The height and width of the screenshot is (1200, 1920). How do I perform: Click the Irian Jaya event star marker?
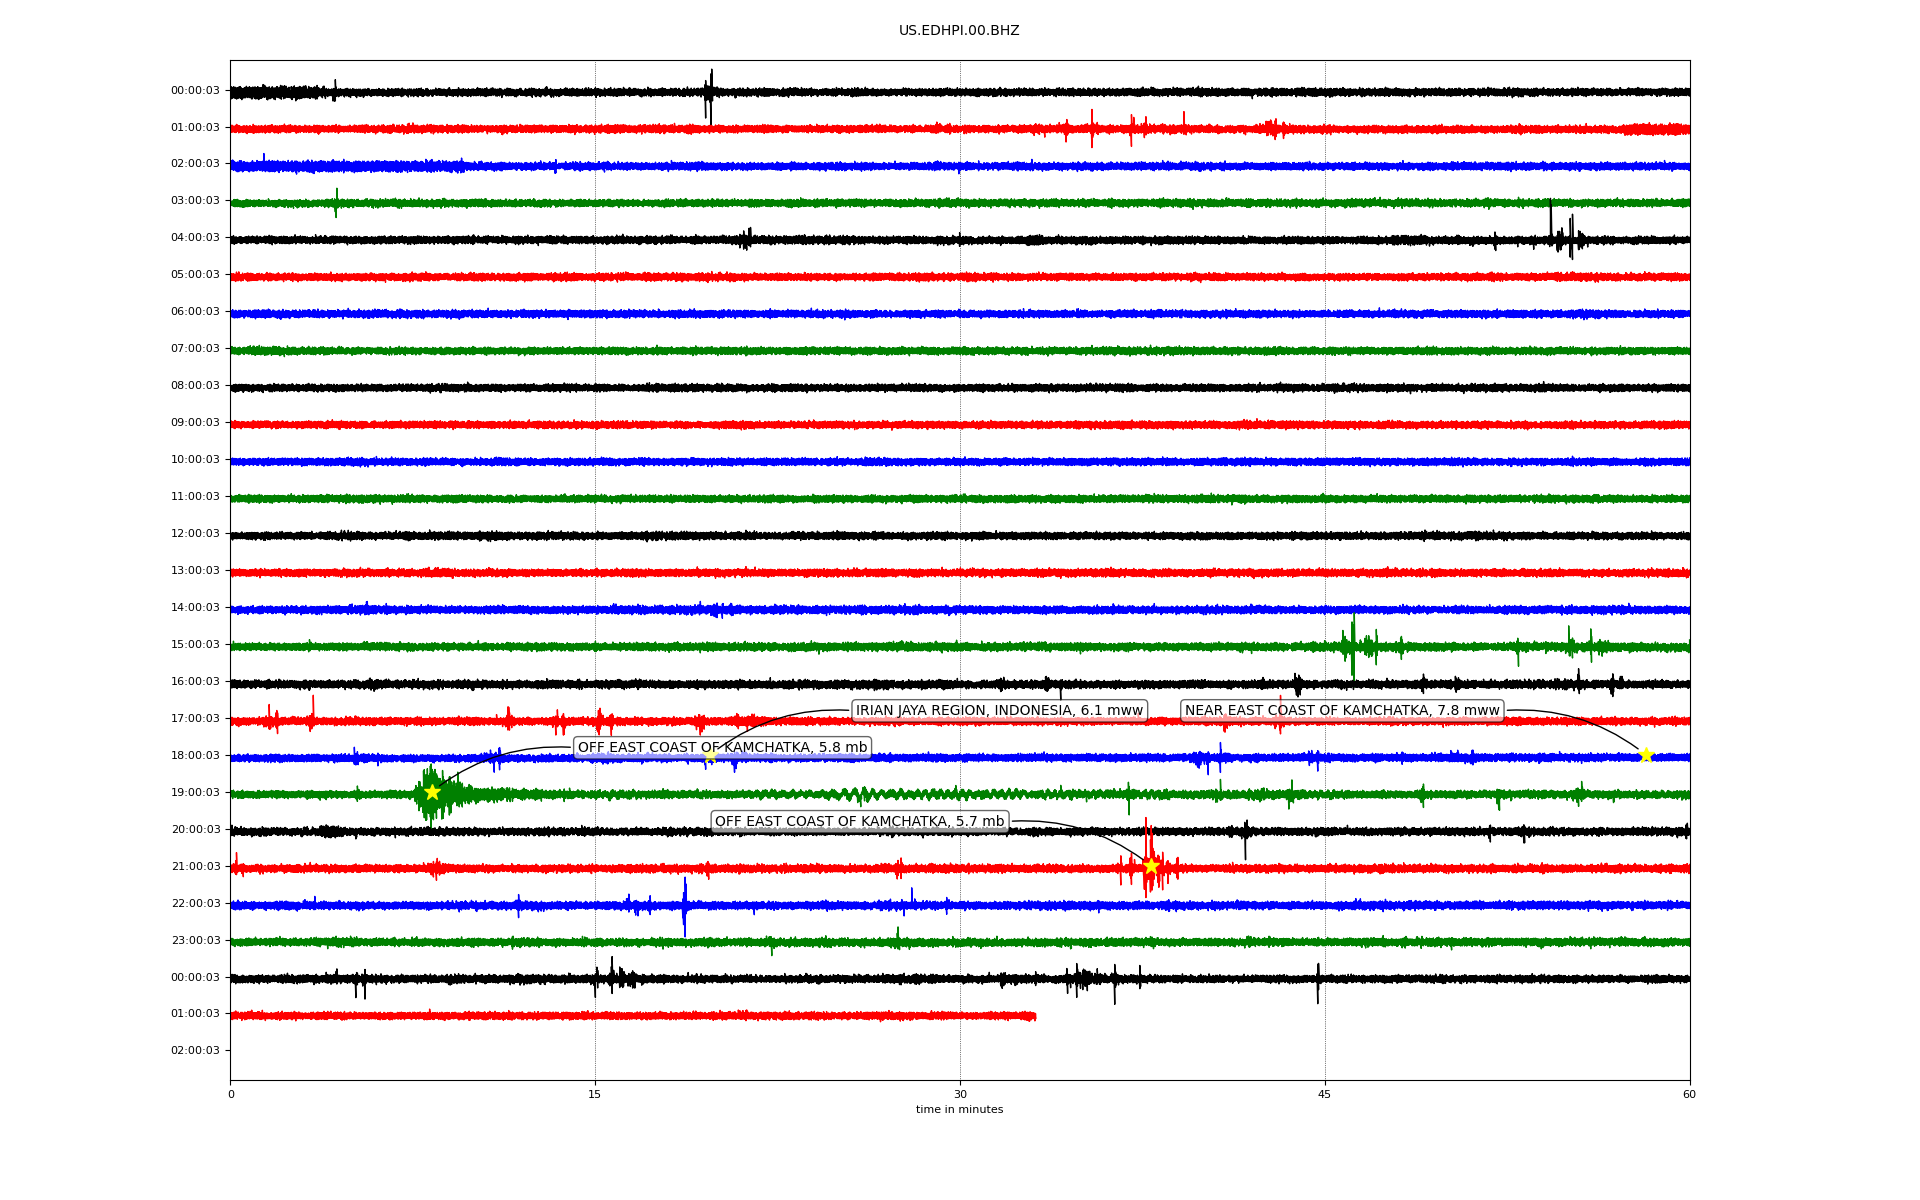click(710, 756)
